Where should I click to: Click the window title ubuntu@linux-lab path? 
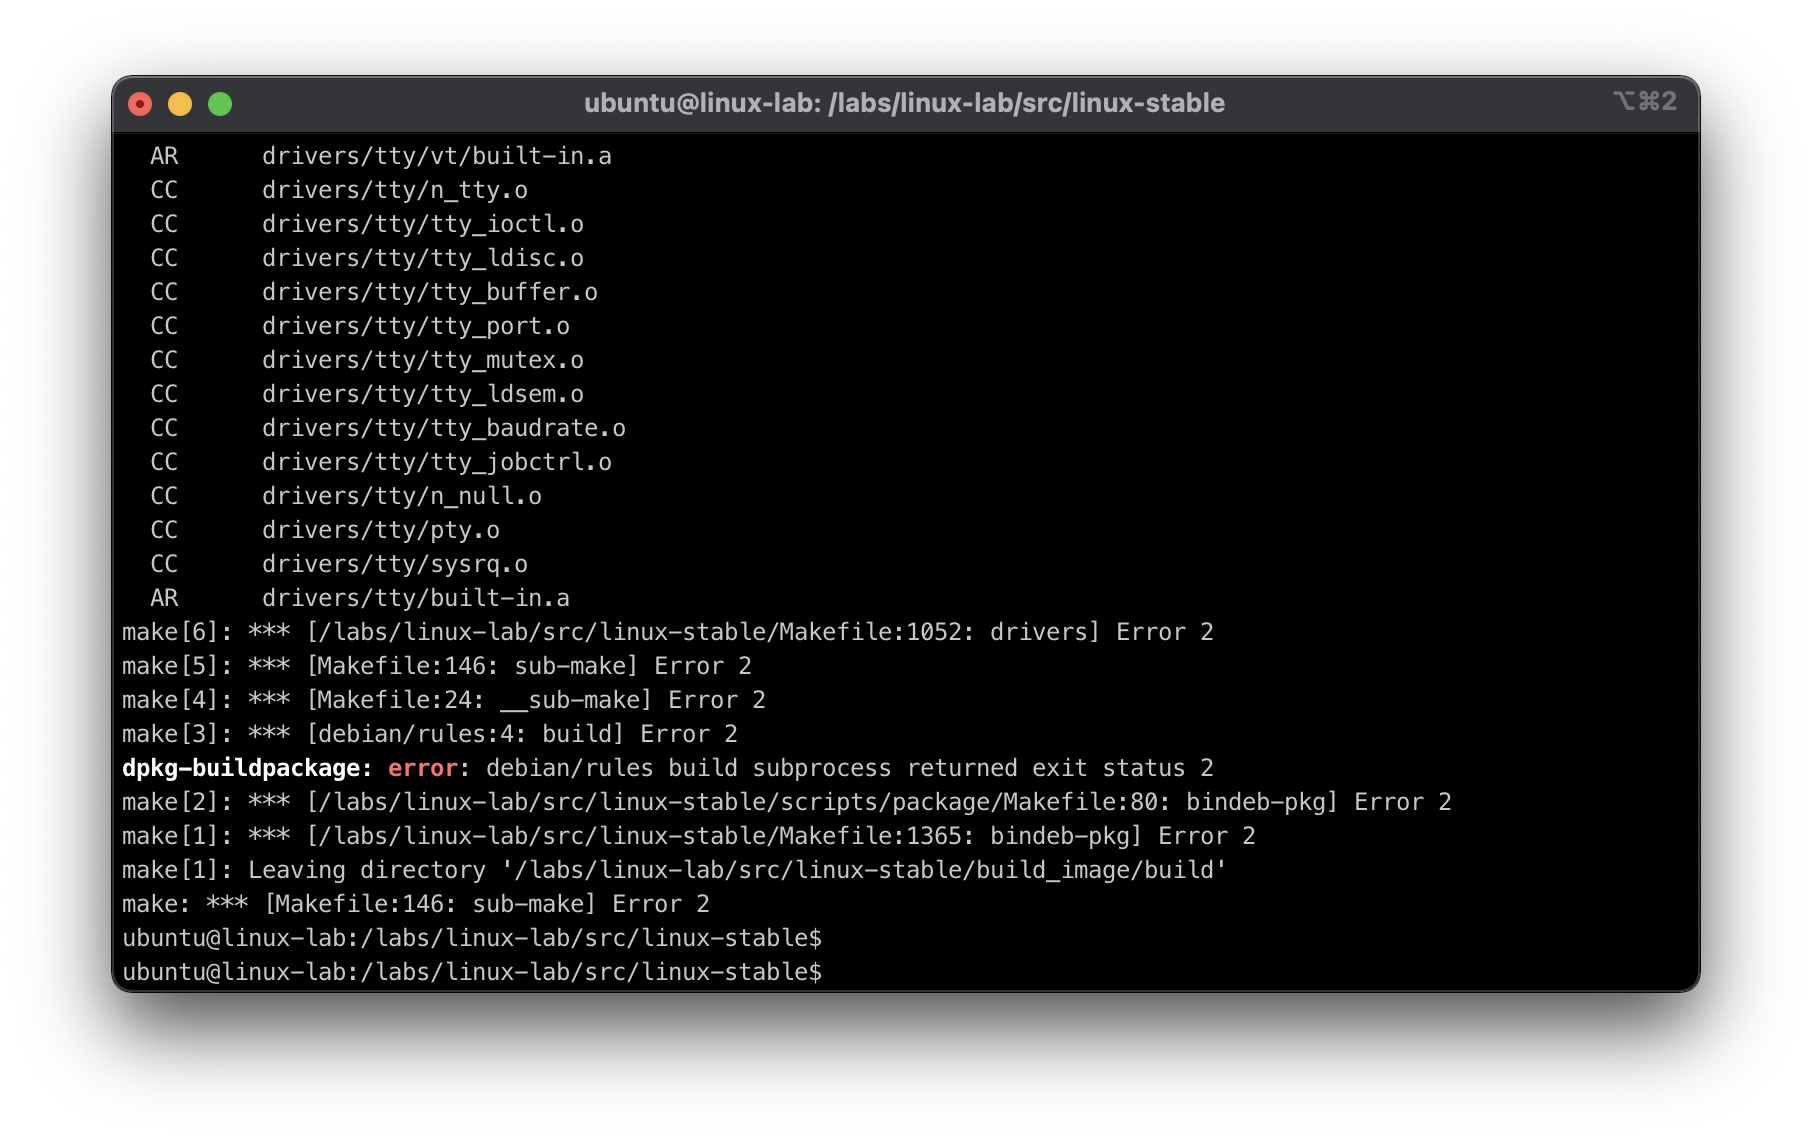tap(904, 103)
